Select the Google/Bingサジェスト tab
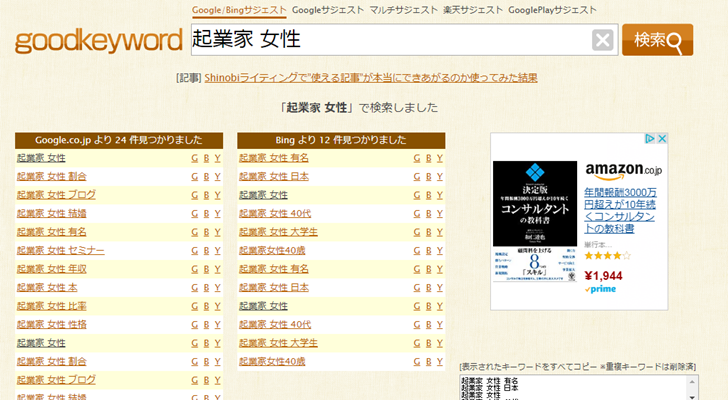728x400 pixels. 239,10
